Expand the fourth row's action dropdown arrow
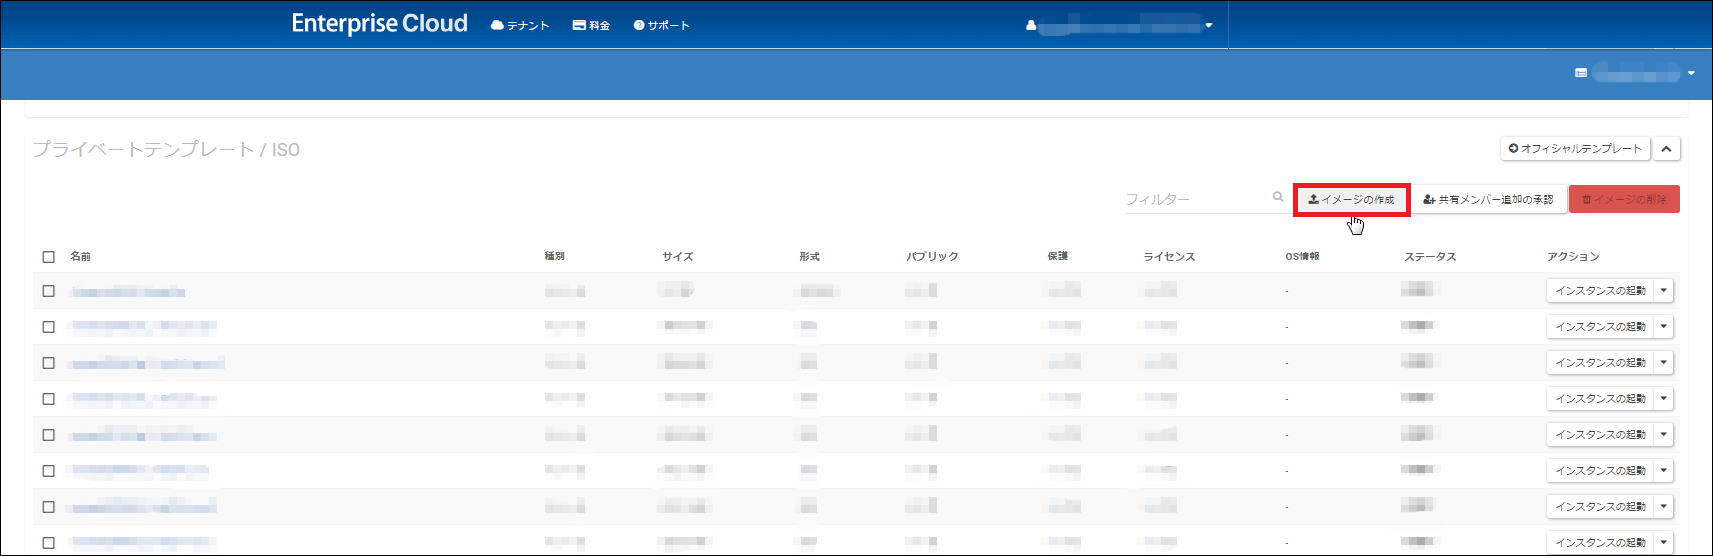The height and width of the screenshot is (556, 1713). point(1664,399)
